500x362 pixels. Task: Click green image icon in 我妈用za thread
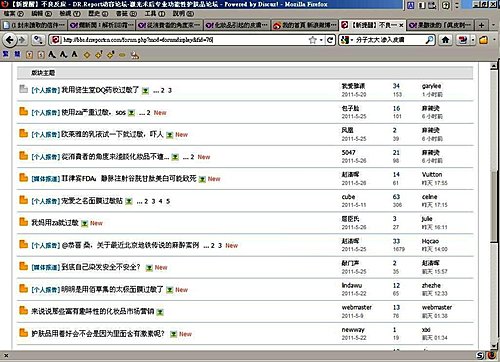click(85, 223)
